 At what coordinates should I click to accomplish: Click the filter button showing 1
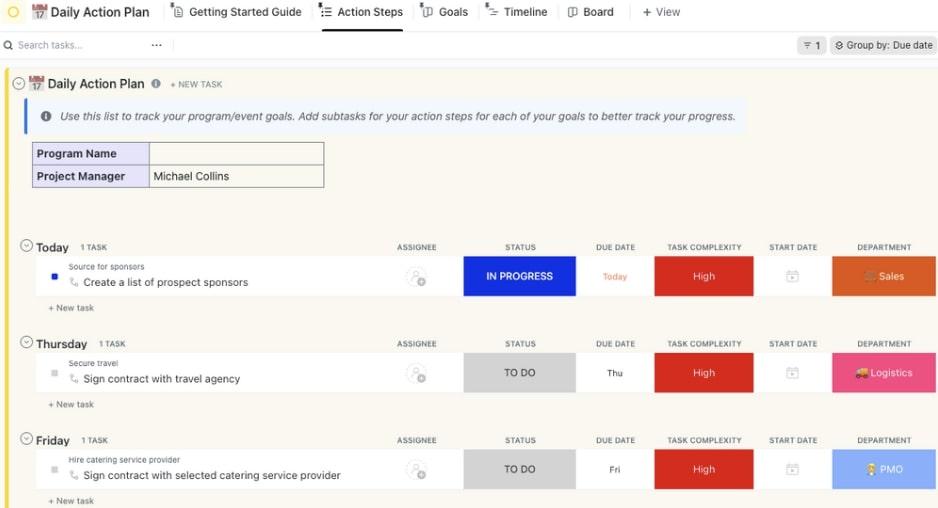[811, 45]
